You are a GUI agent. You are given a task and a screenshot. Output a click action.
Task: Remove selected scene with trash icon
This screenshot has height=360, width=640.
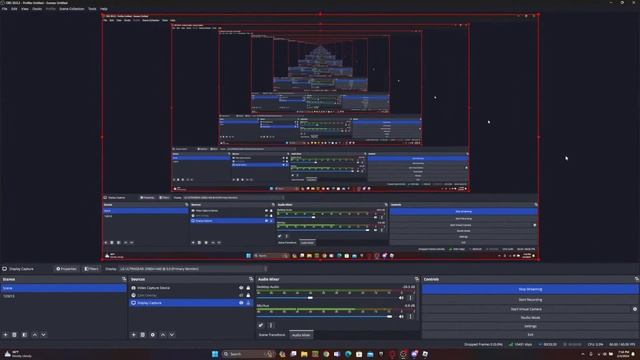click(14, 335)
